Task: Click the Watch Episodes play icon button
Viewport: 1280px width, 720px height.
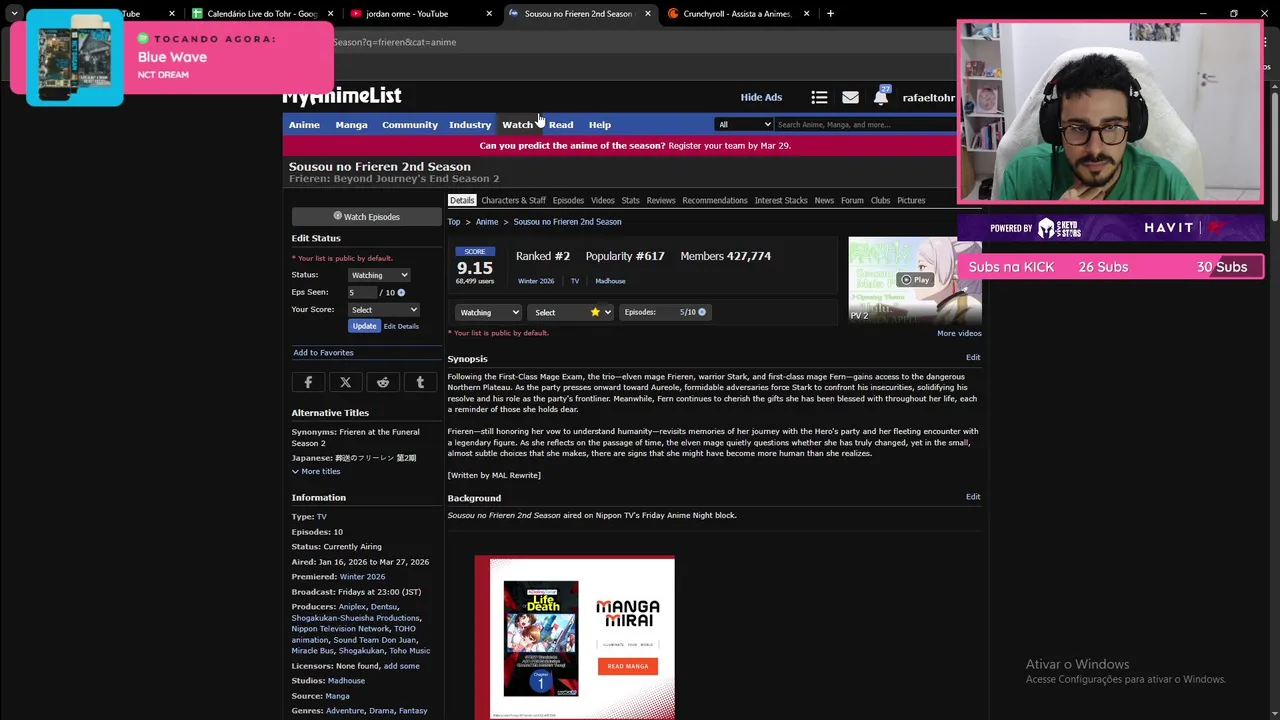Action: (x=366, y=216)
